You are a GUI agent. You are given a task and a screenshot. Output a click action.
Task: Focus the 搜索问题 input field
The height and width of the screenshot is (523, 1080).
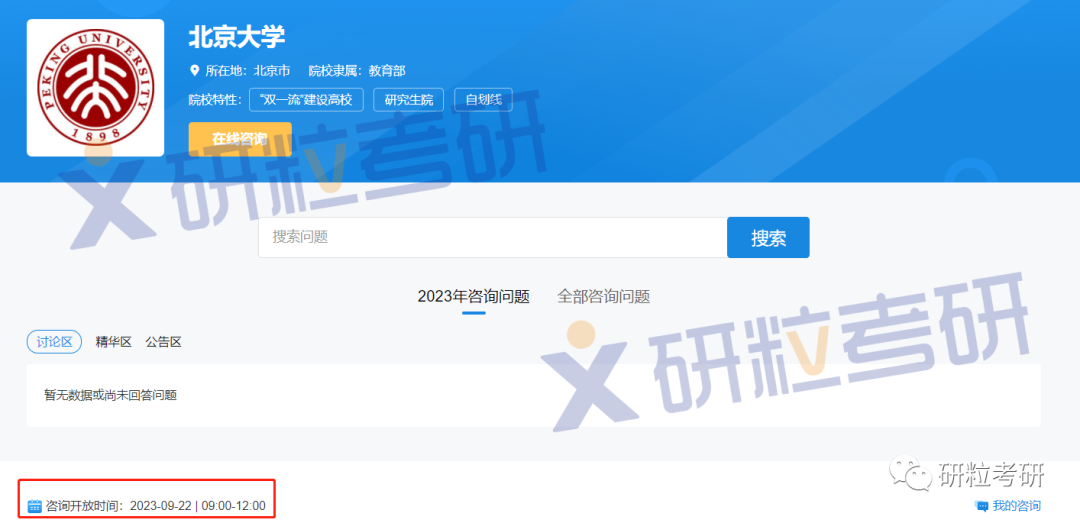[x=493, y=238]
